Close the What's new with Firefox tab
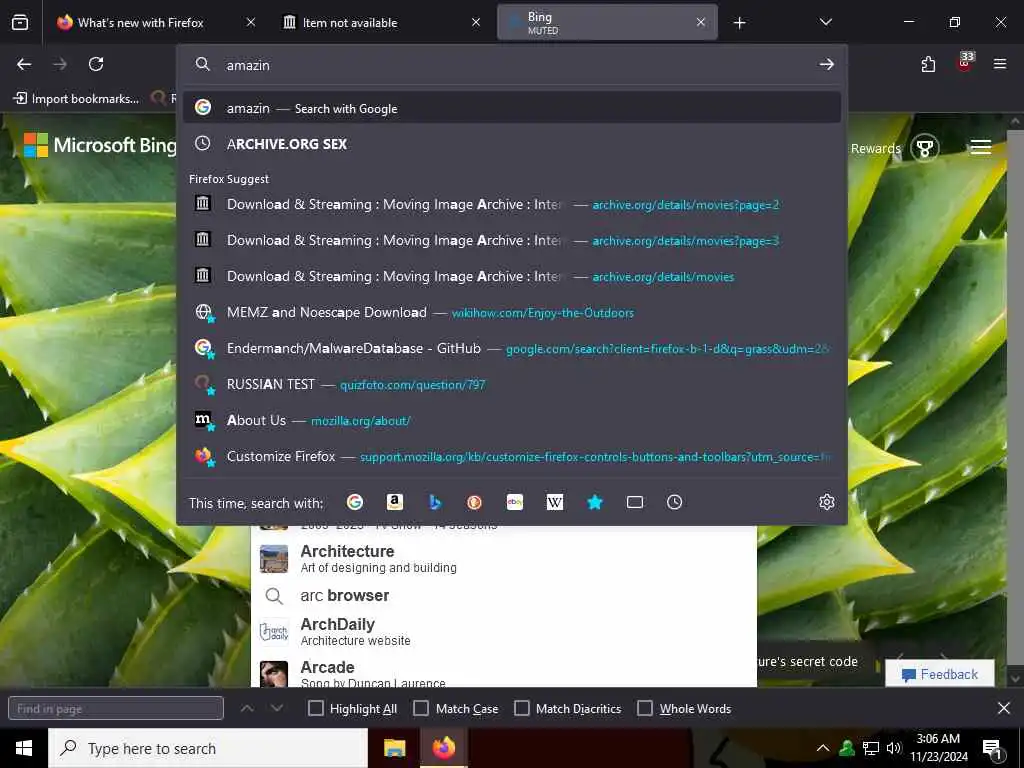The image size is (1024, 768). 251,23
